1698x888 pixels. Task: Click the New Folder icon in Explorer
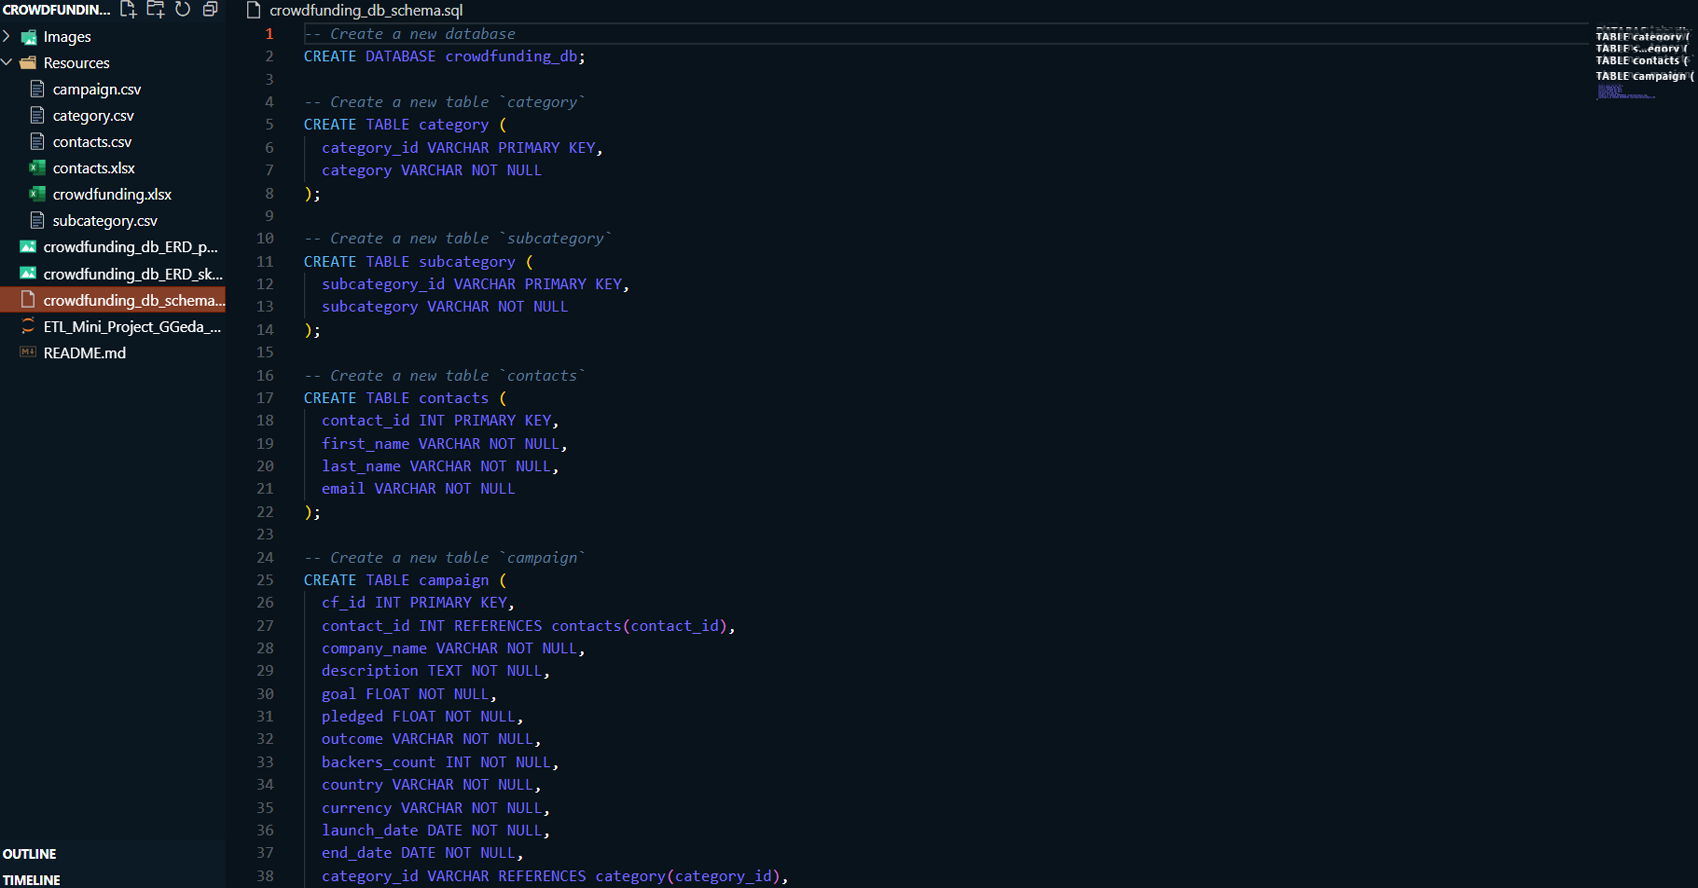tap(155, 10)
